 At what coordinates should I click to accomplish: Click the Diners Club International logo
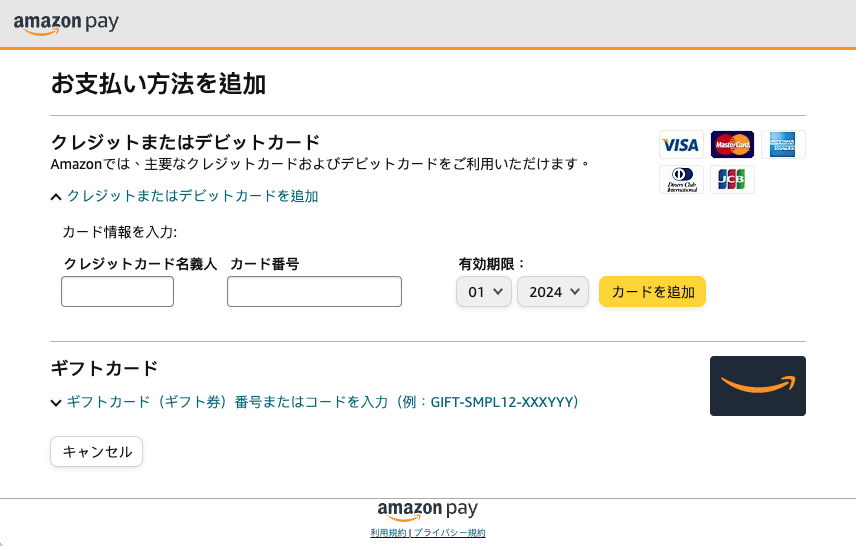point(681,180)
